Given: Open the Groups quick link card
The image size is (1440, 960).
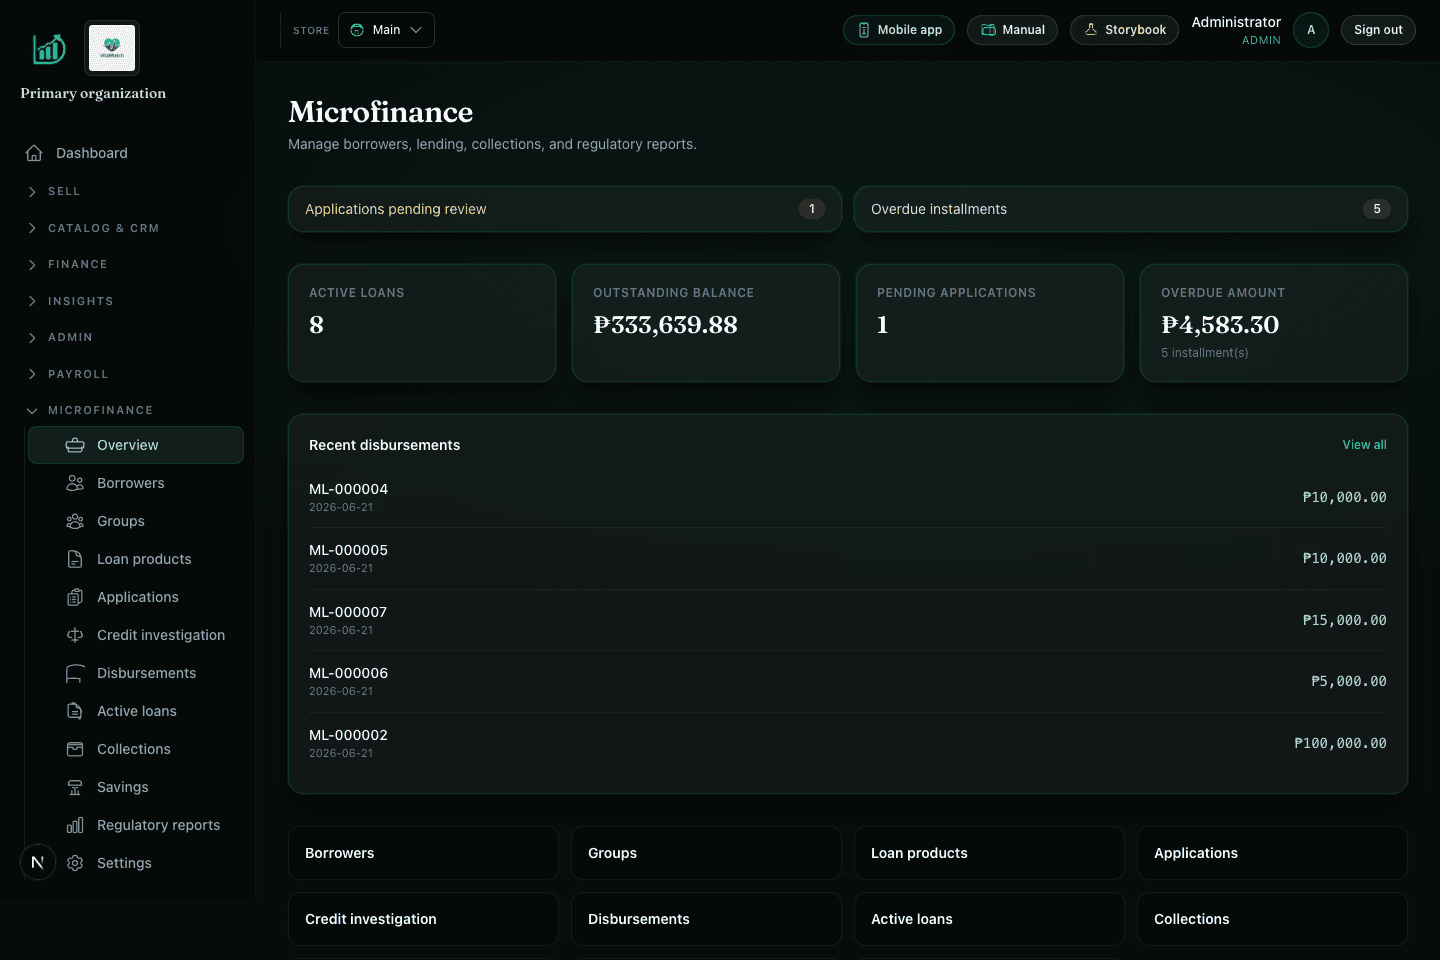Looking at the screenshot, I should point(706,853).
